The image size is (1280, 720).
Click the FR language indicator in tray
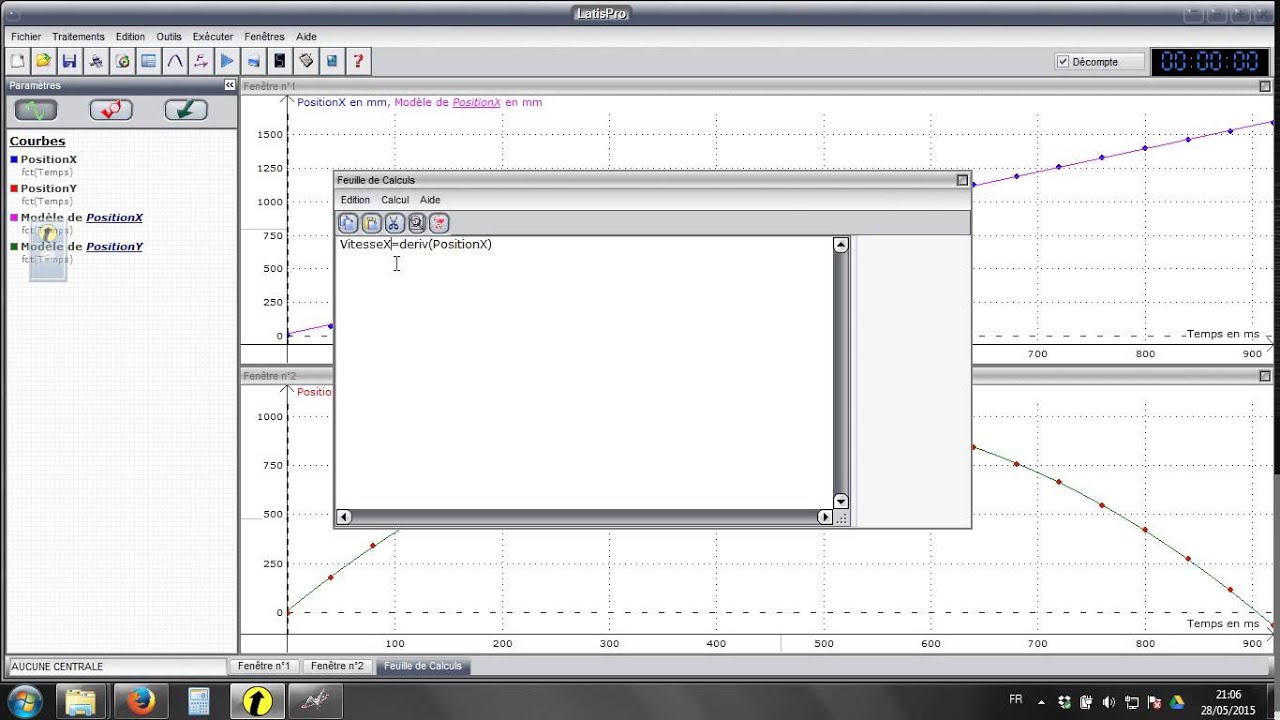pos(1016,700)
